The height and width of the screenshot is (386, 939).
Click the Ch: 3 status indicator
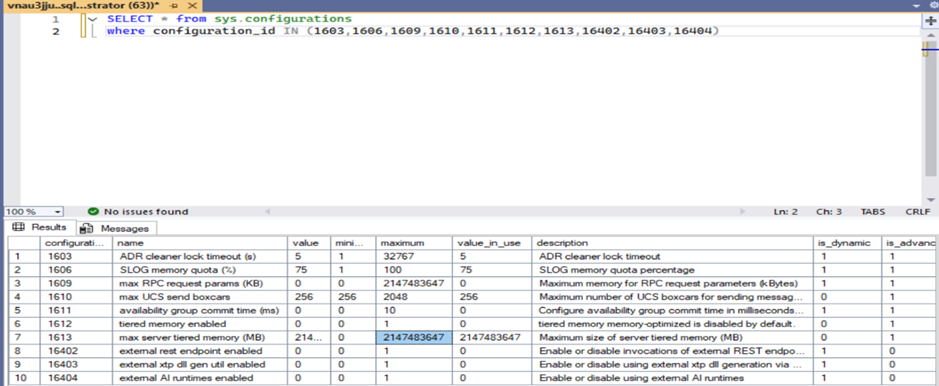click(x=829, y=212)
